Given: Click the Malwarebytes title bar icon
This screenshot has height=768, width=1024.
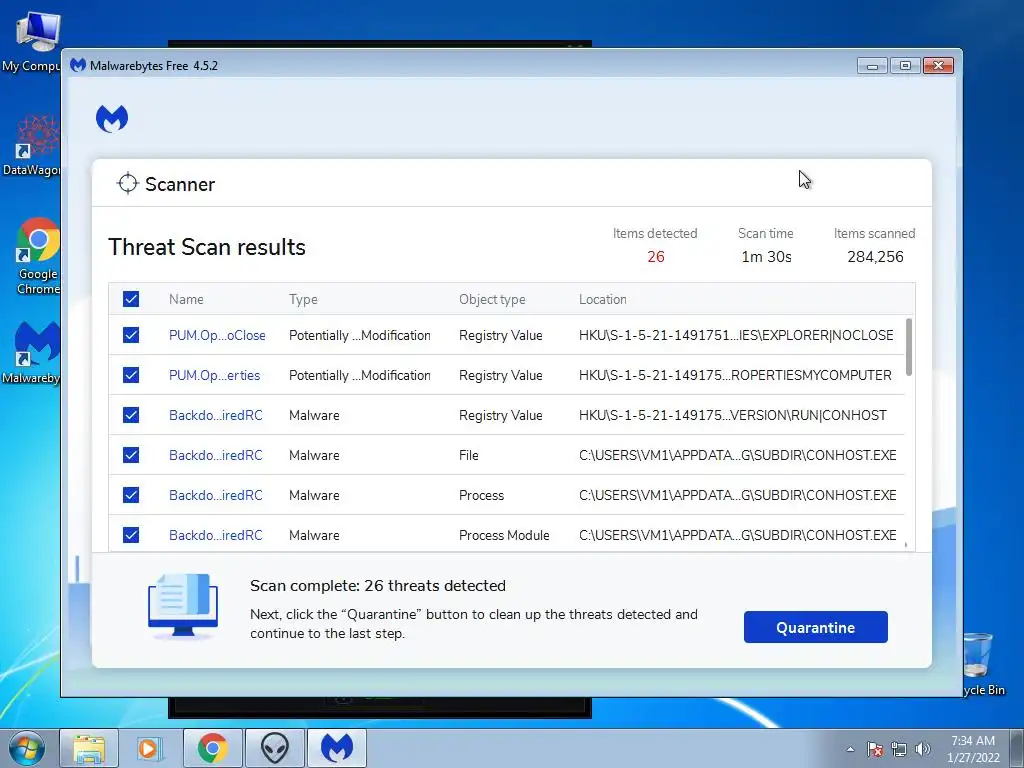Looking at the screenshot, I should tap(78, 65).
